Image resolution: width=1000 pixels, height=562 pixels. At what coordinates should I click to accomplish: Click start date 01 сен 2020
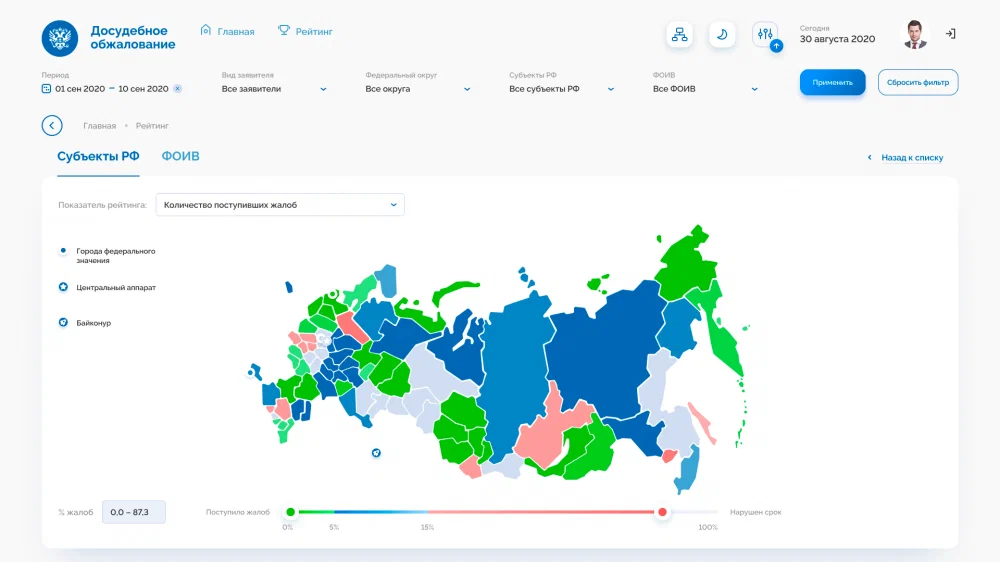[x=80, y=89]
